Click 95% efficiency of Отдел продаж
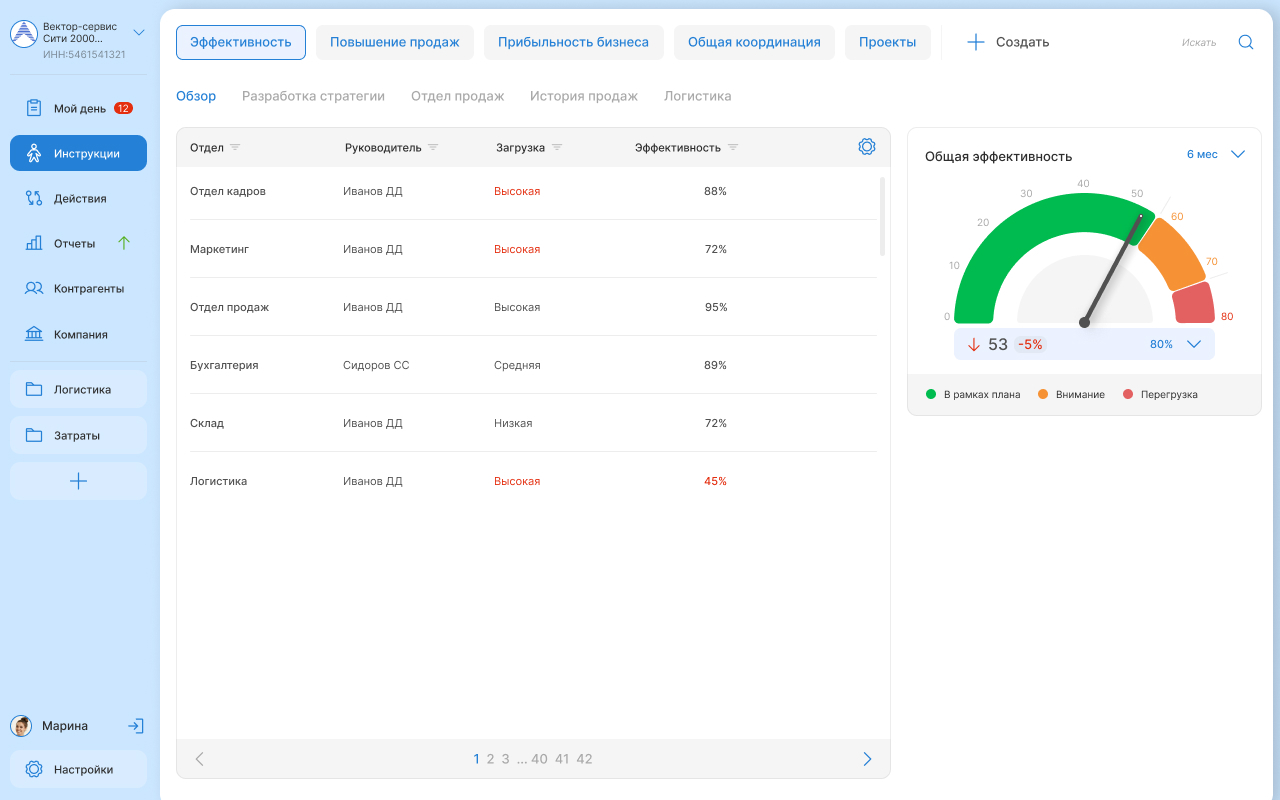This screenshot has width=1280, height=800. click(716, 307)
